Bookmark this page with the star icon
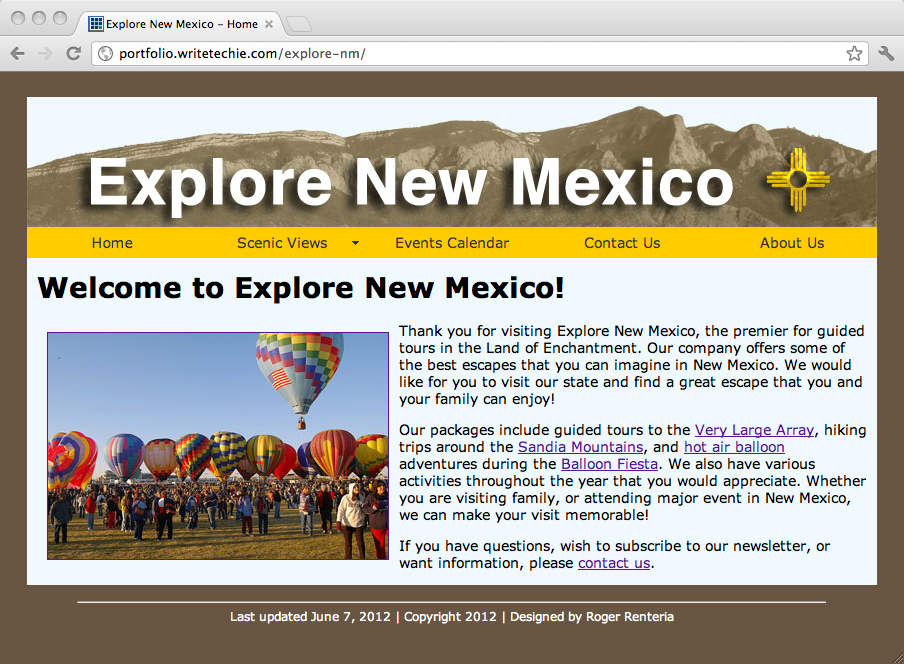904x664 pixels. pos(854,53)
